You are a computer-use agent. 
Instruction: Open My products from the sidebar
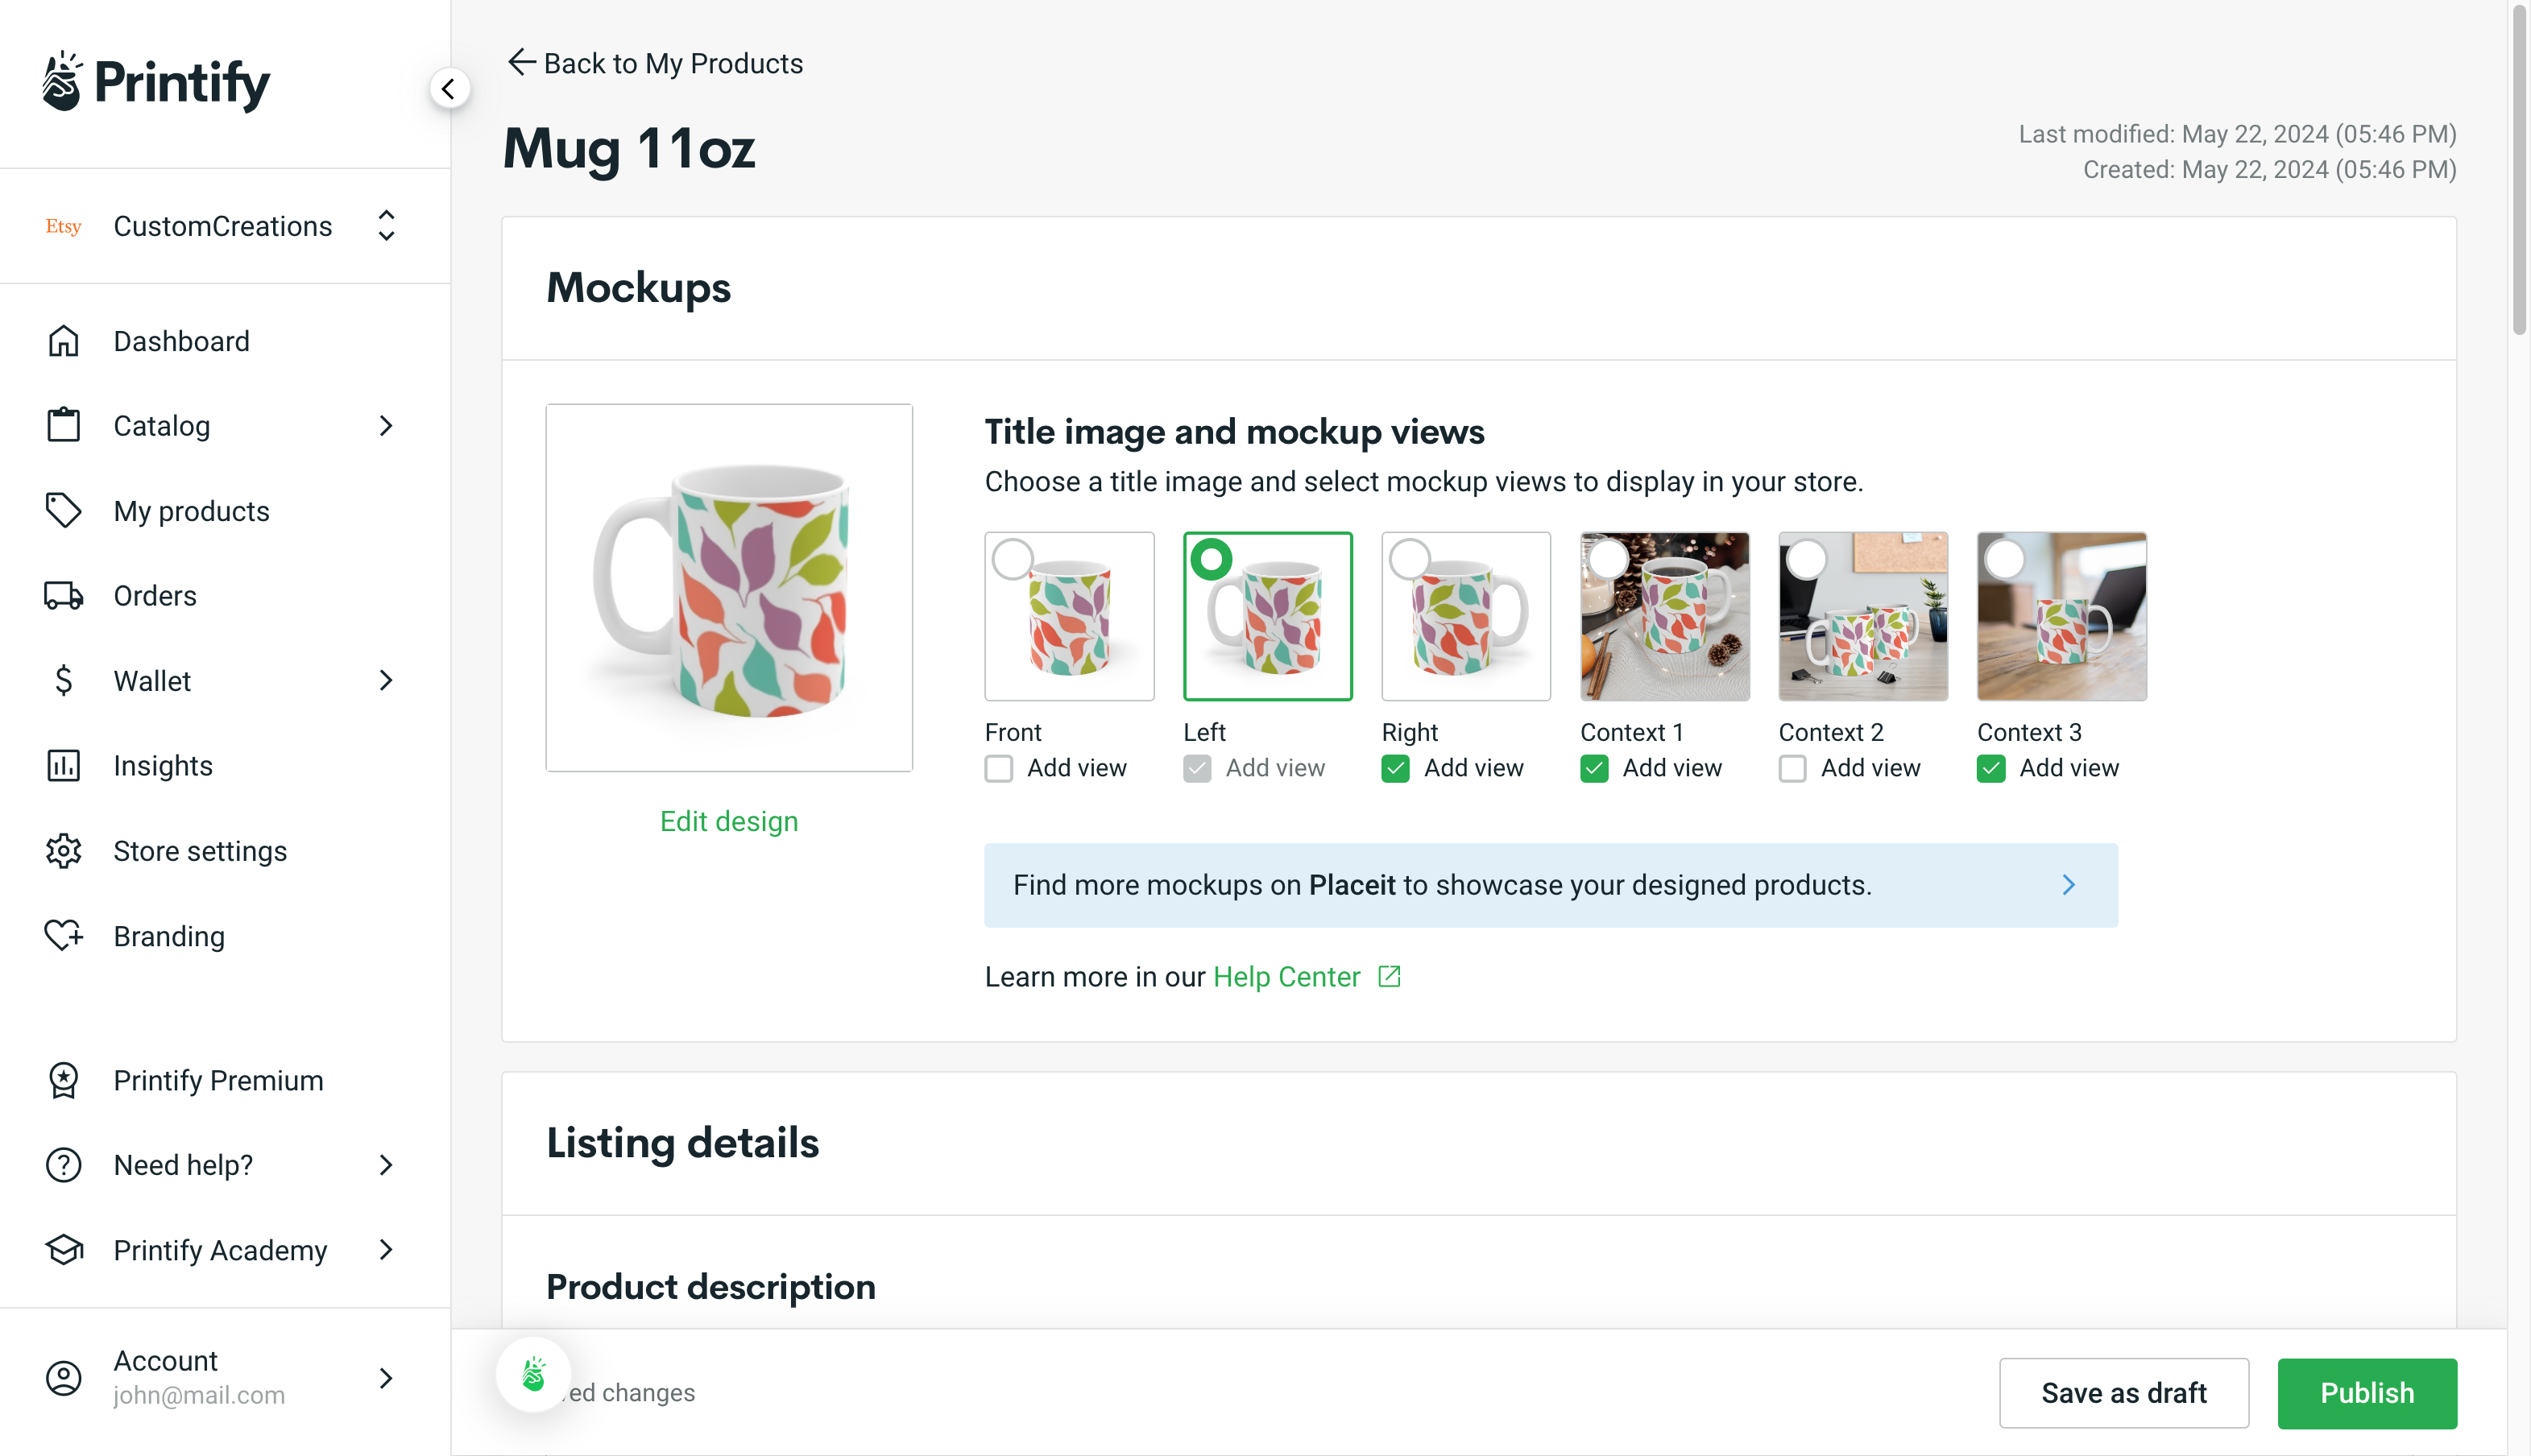190,511
